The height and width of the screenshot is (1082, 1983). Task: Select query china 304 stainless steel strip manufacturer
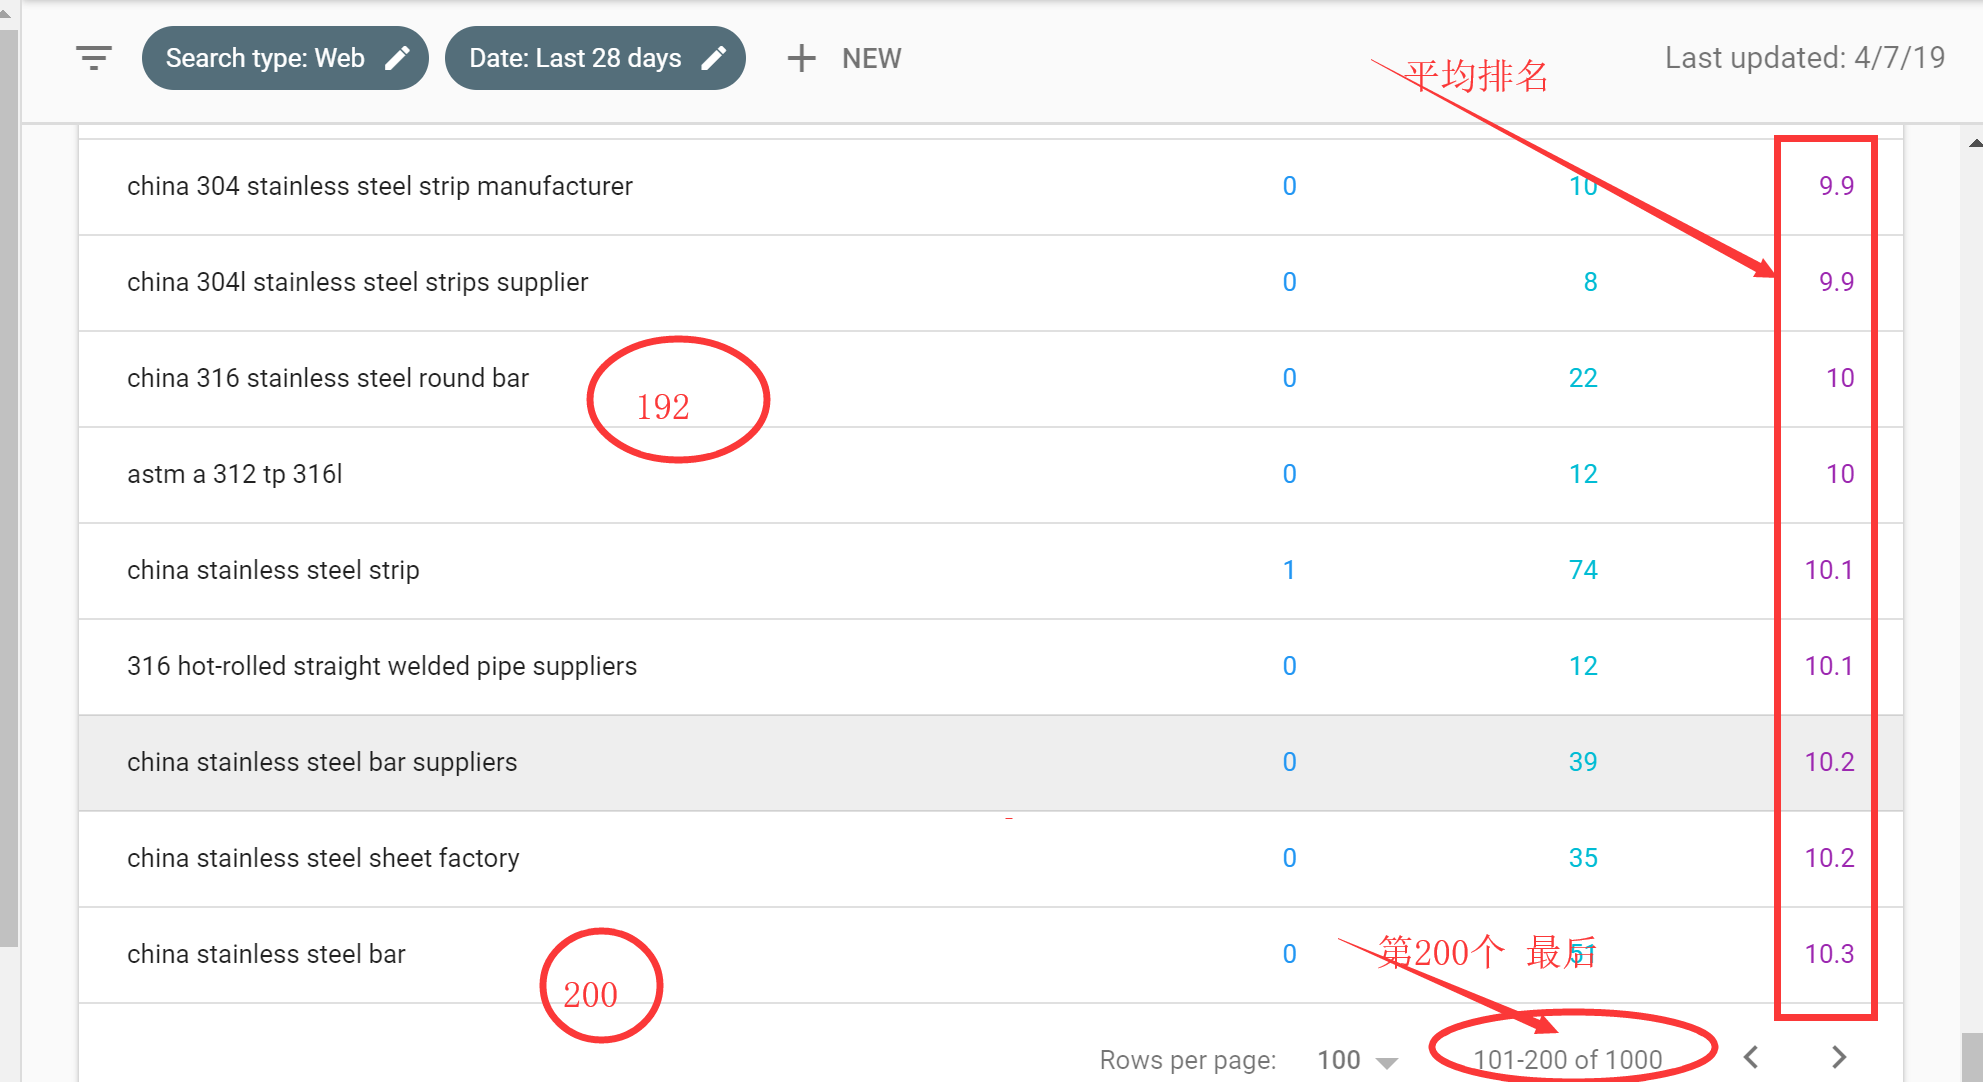pos(380,186)
